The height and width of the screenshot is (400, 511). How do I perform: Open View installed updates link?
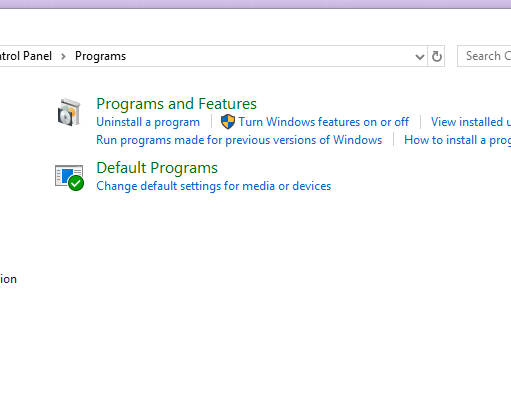[x=471, y=122]
